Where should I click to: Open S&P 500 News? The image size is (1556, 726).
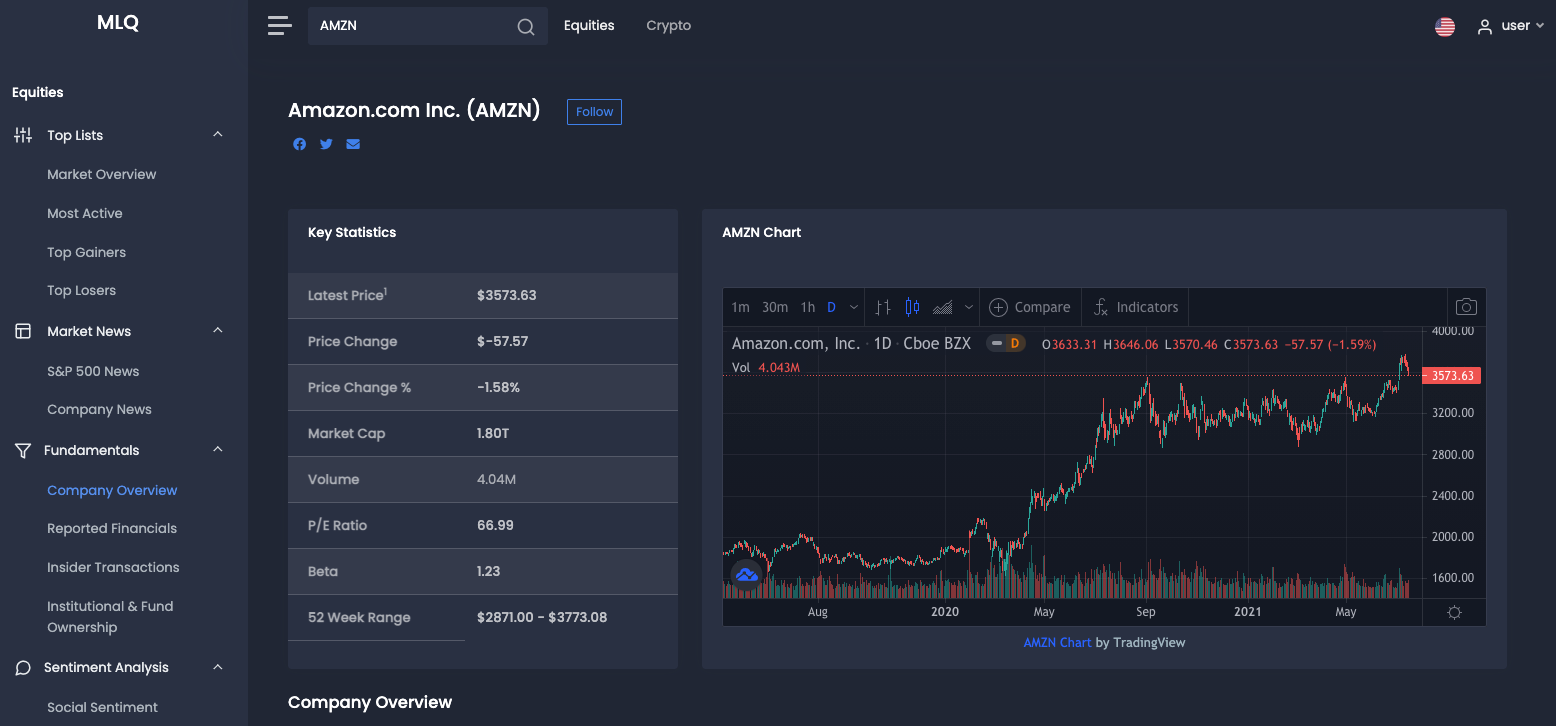click(93, 371)
